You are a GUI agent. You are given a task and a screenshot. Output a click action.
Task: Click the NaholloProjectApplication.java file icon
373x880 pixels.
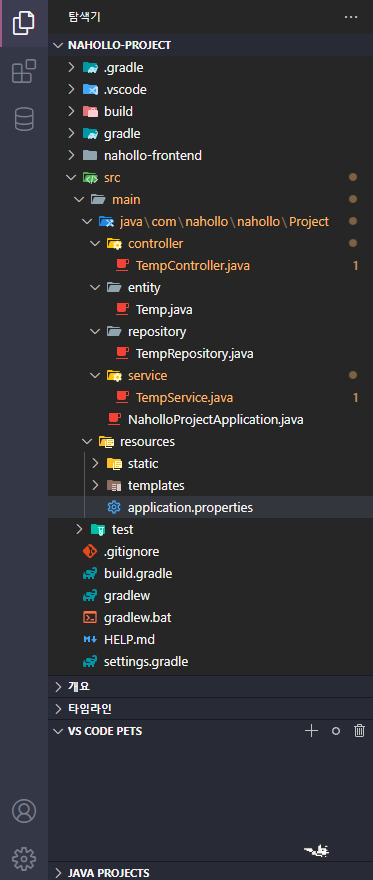pos(114,419)
